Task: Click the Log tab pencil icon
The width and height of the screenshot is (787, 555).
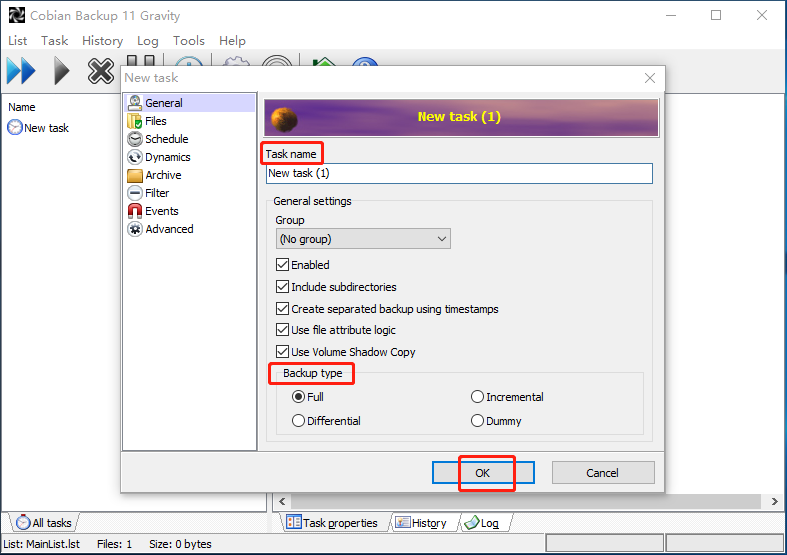Action: (x=472, y=523)
